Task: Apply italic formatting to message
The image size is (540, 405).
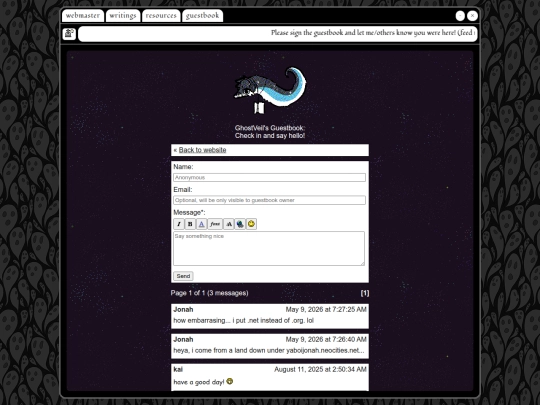Action: coord(179,224)
